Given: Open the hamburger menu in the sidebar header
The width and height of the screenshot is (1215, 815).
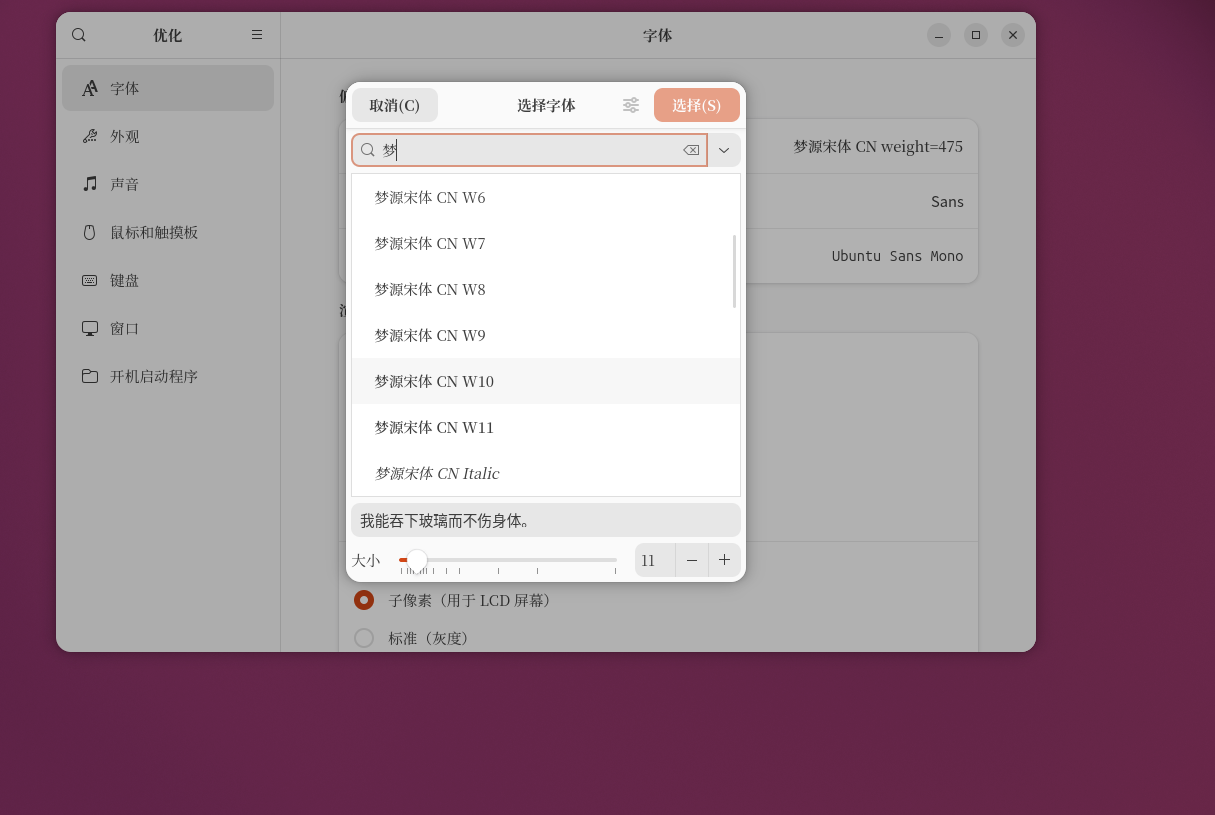Looking at the screenshot, I should [x=257, y=35].
